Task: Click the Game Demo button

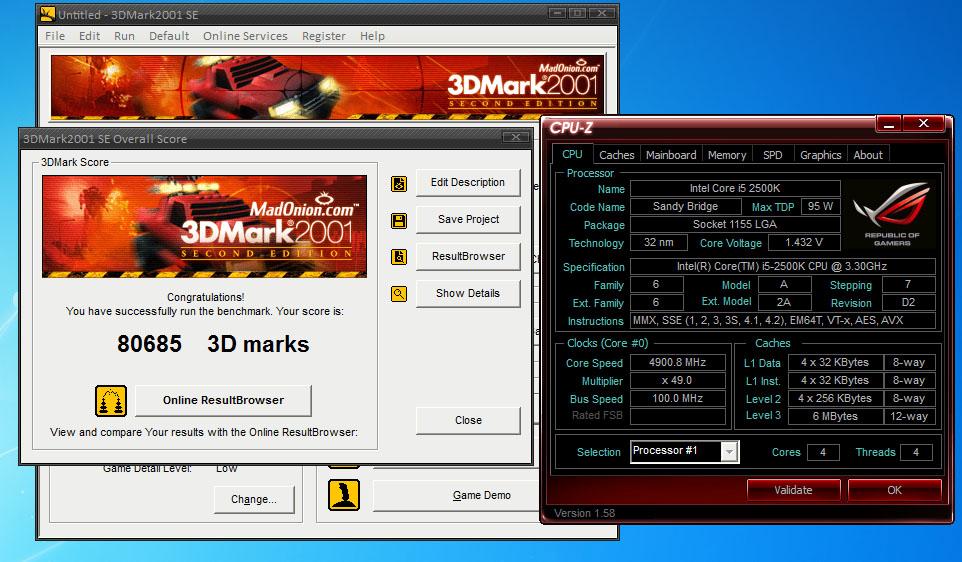Action: 456,495
